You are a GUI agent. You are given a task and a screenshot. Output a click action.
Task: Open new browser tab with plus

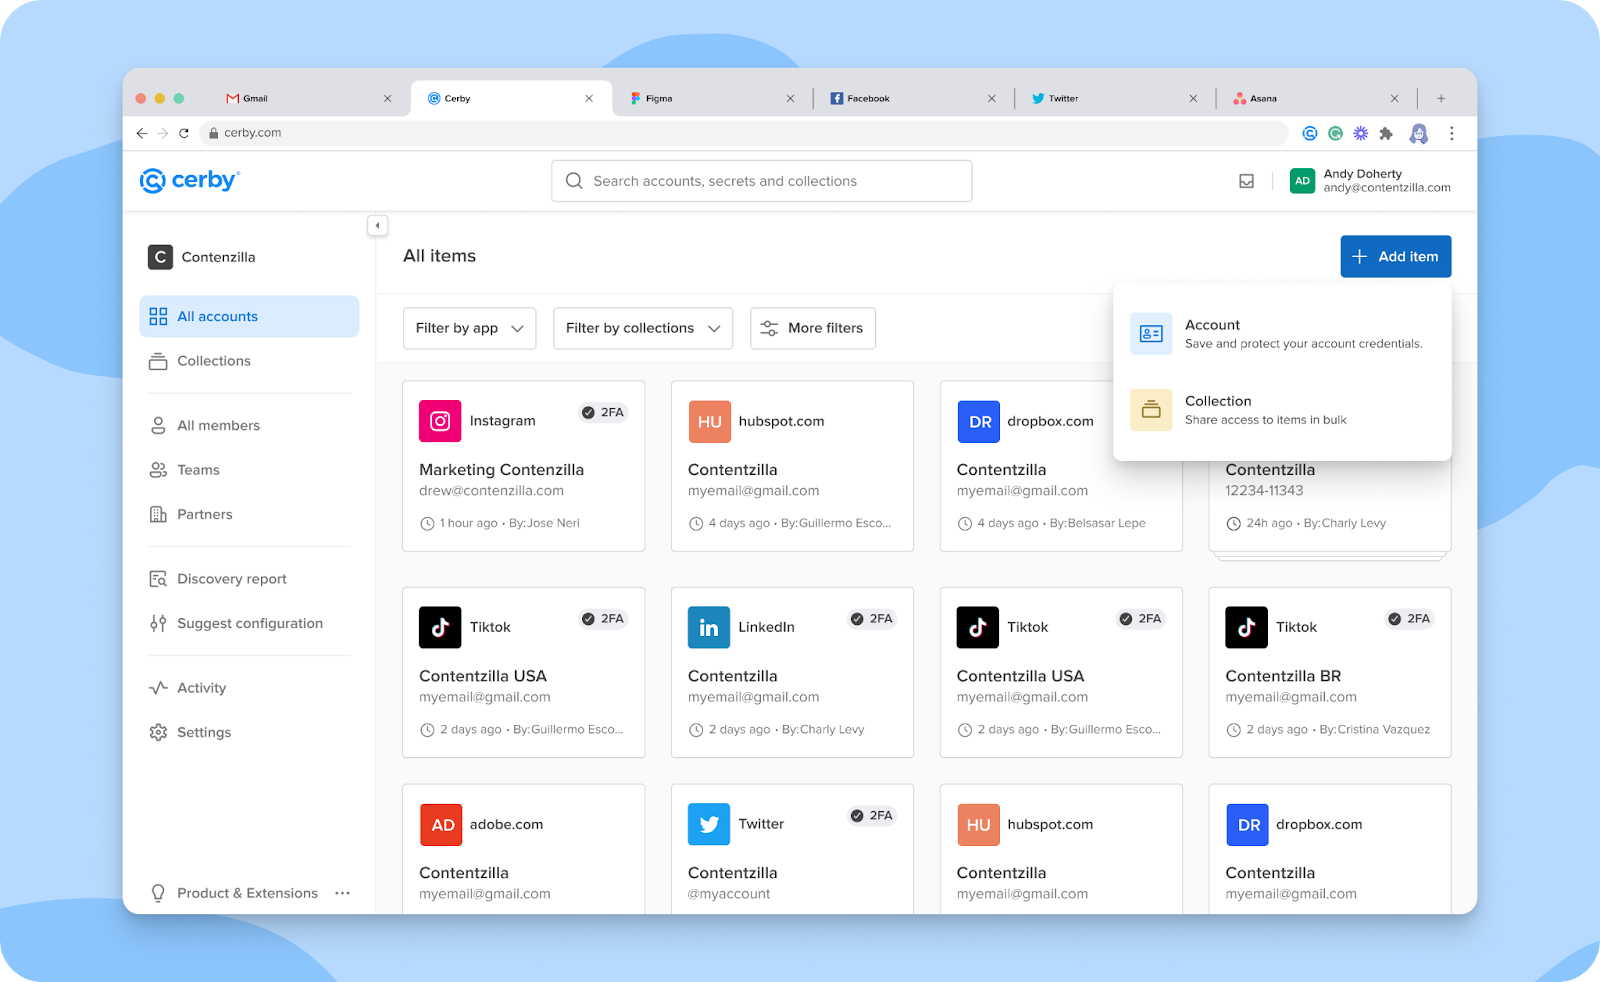pyautogui.click(x=1441, y=98)
